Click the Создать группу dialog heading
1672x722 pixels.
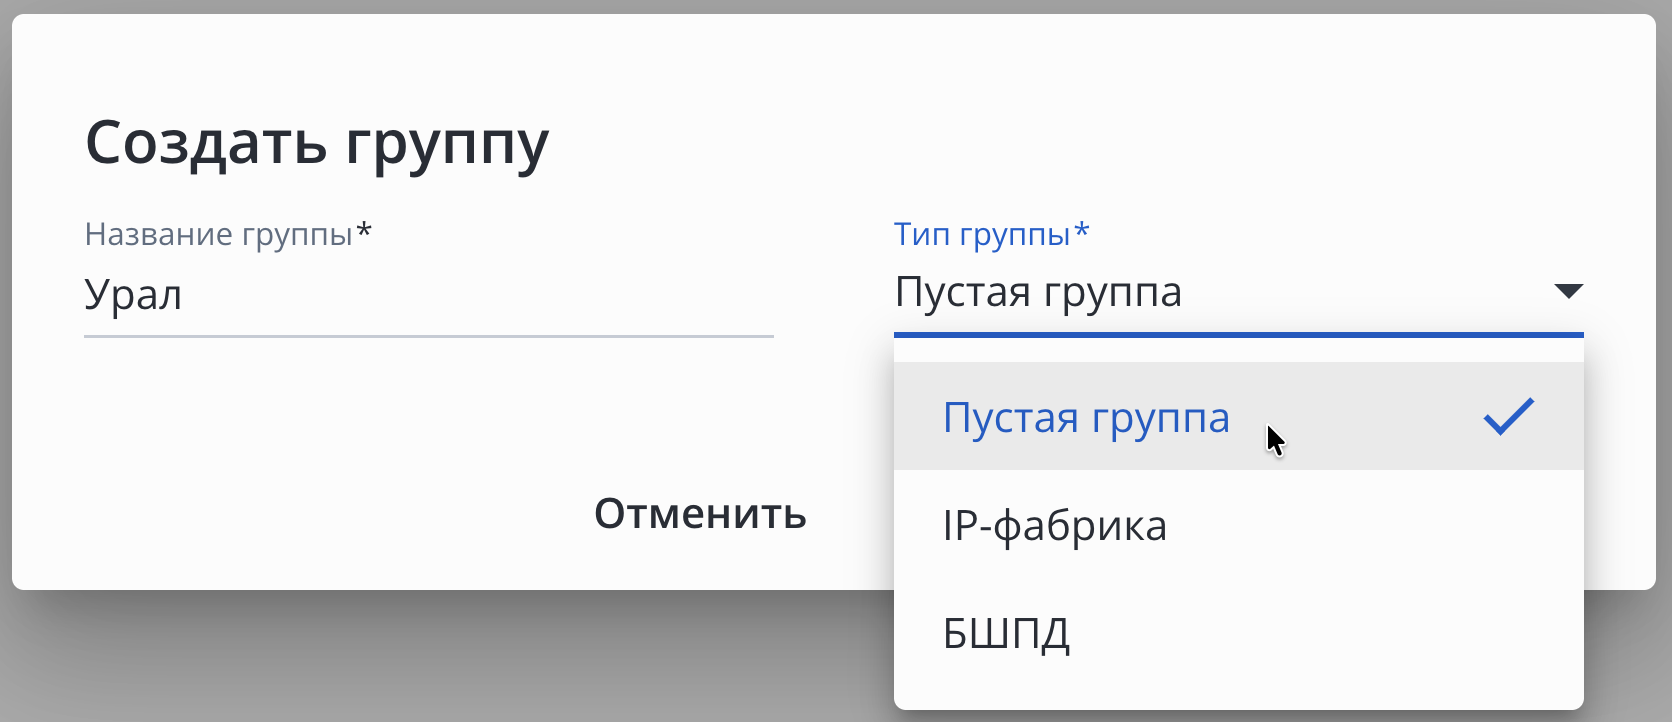point(317,143)
